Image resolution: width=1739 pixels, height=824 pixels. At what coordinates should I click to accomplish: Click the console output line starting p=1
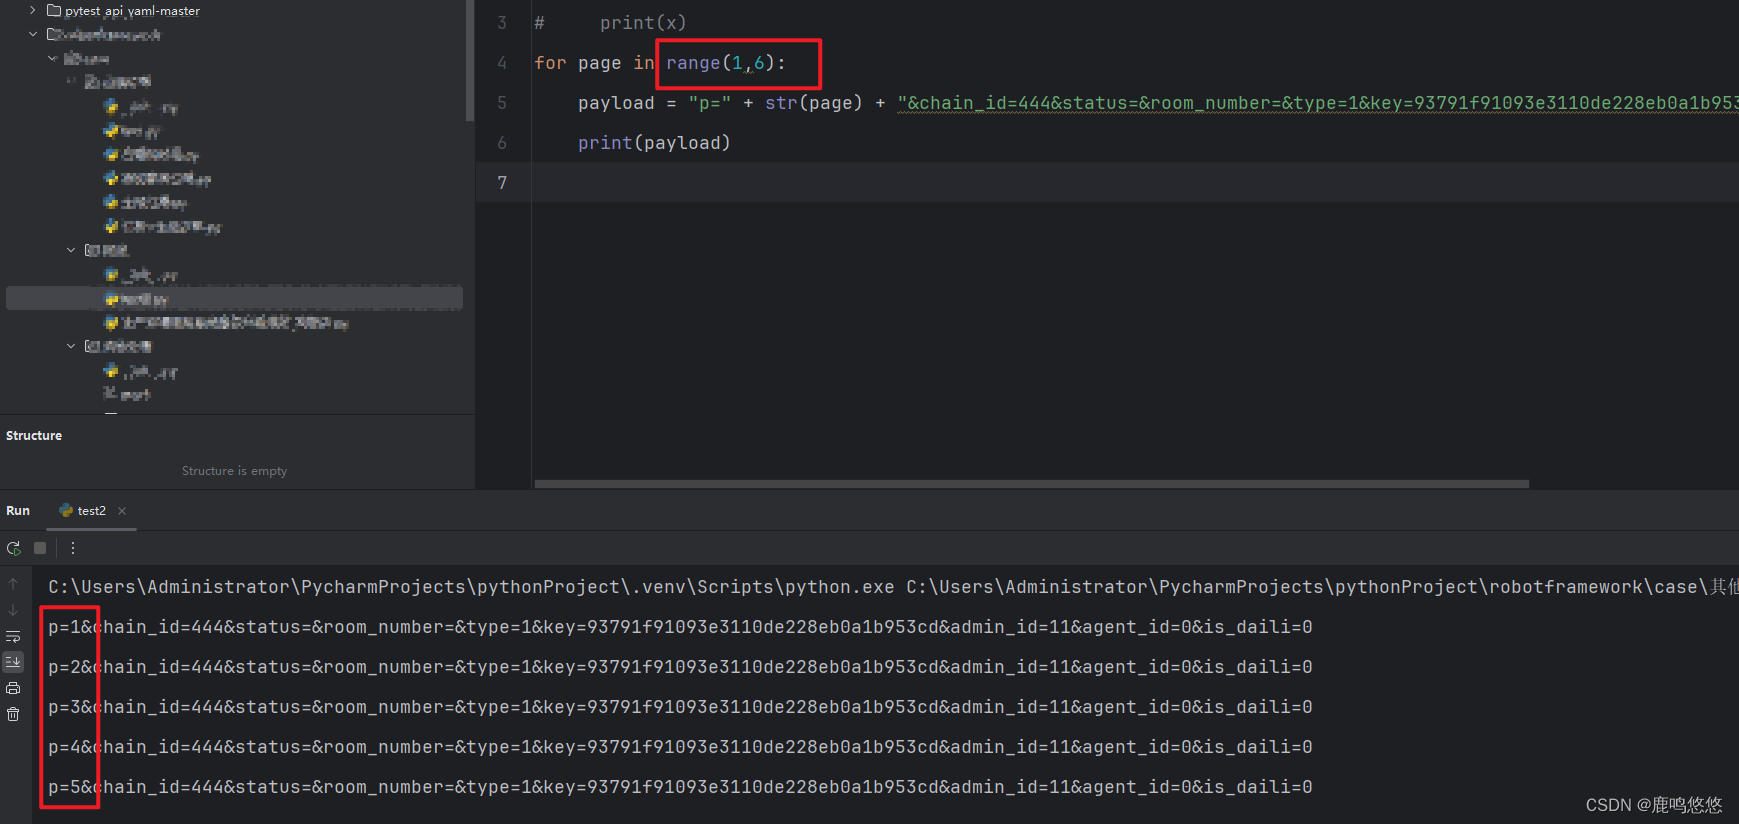point(680,627)
